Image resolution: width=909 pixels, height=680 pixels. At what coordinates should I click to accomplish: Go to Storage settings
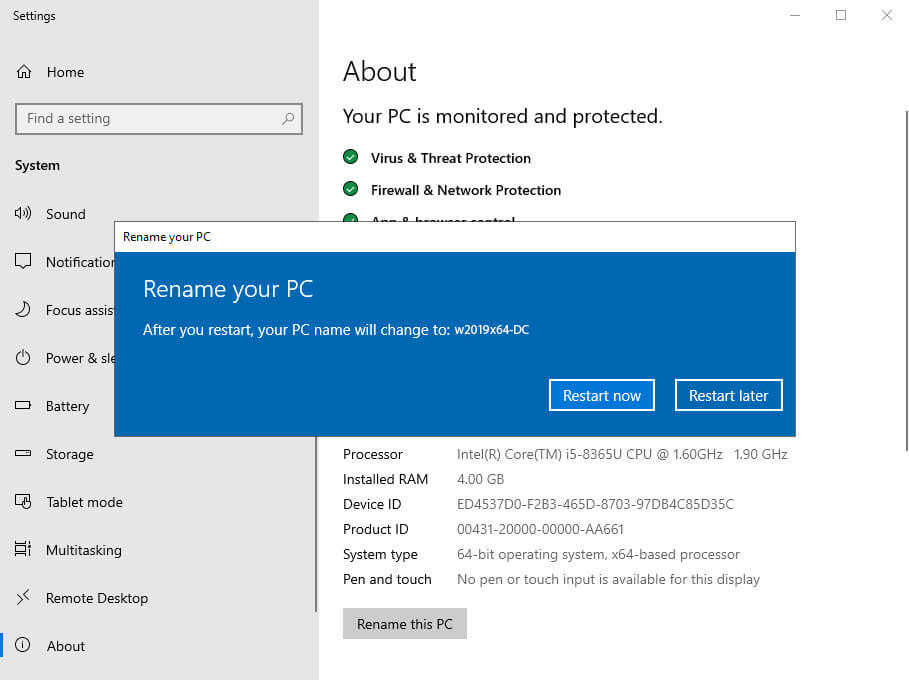70,454
